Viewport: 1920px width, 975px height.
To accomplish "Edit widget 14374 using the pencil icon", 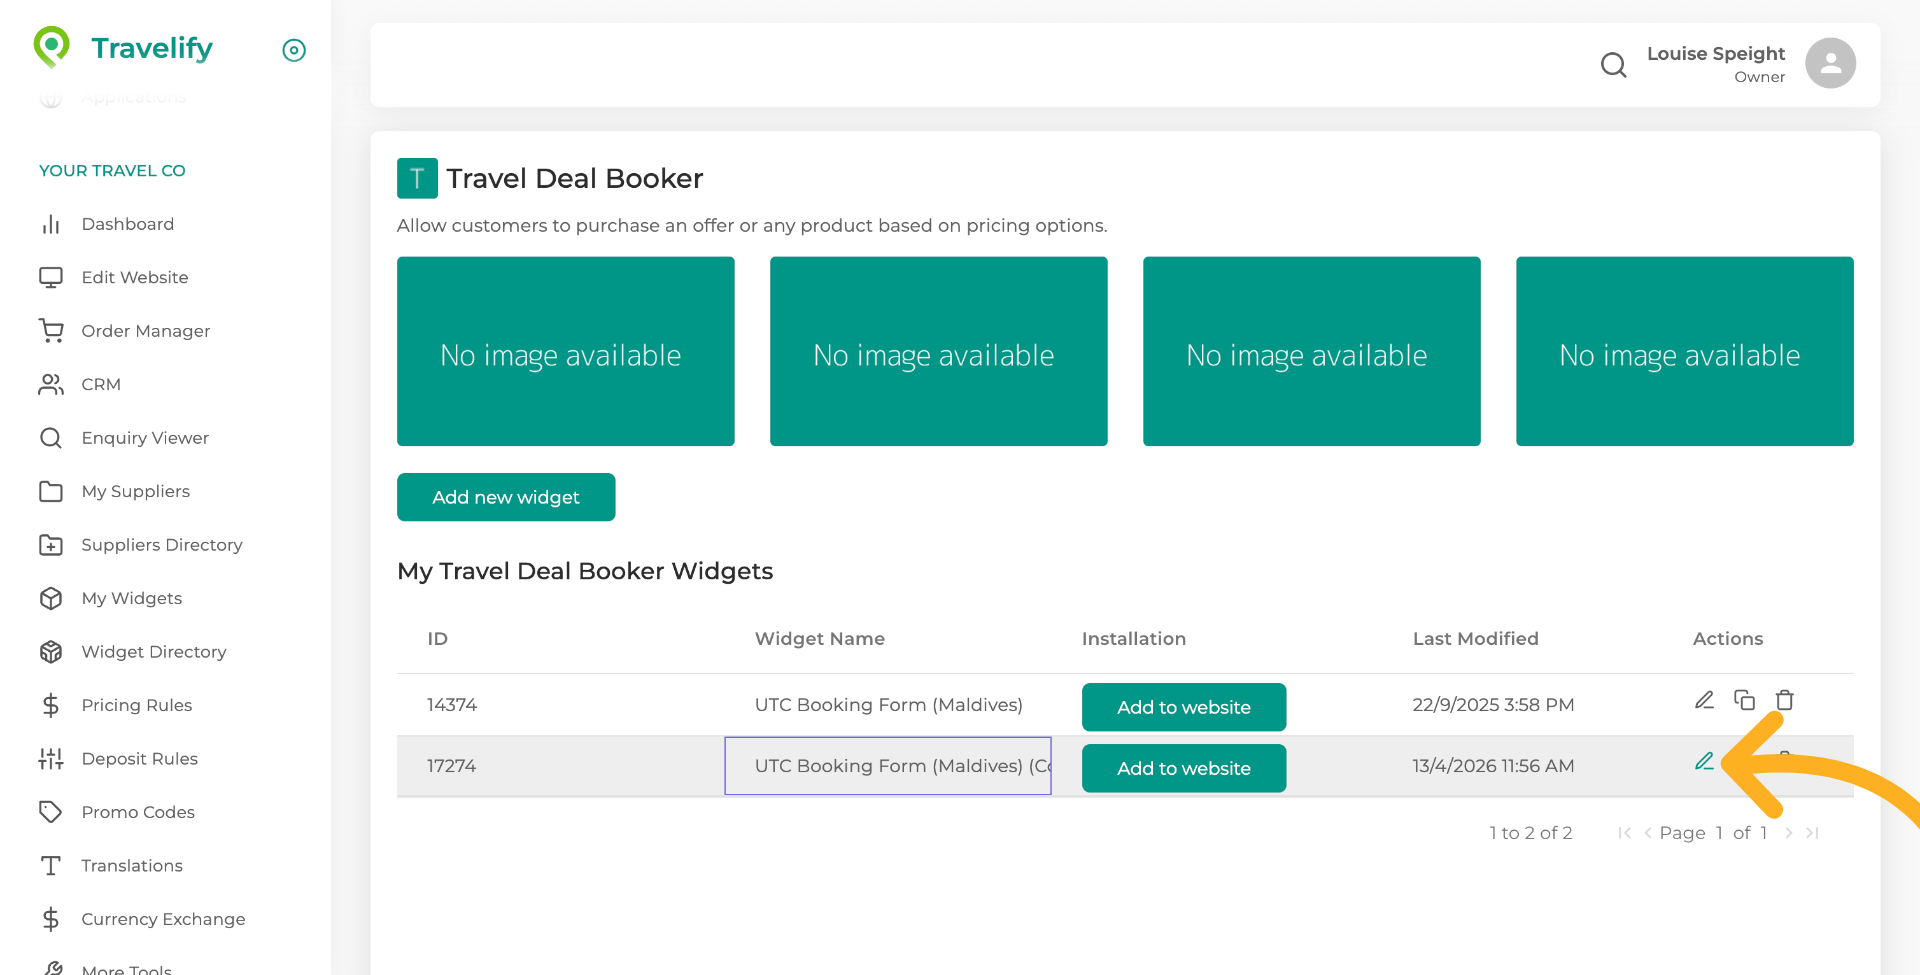I will 1704,700.
